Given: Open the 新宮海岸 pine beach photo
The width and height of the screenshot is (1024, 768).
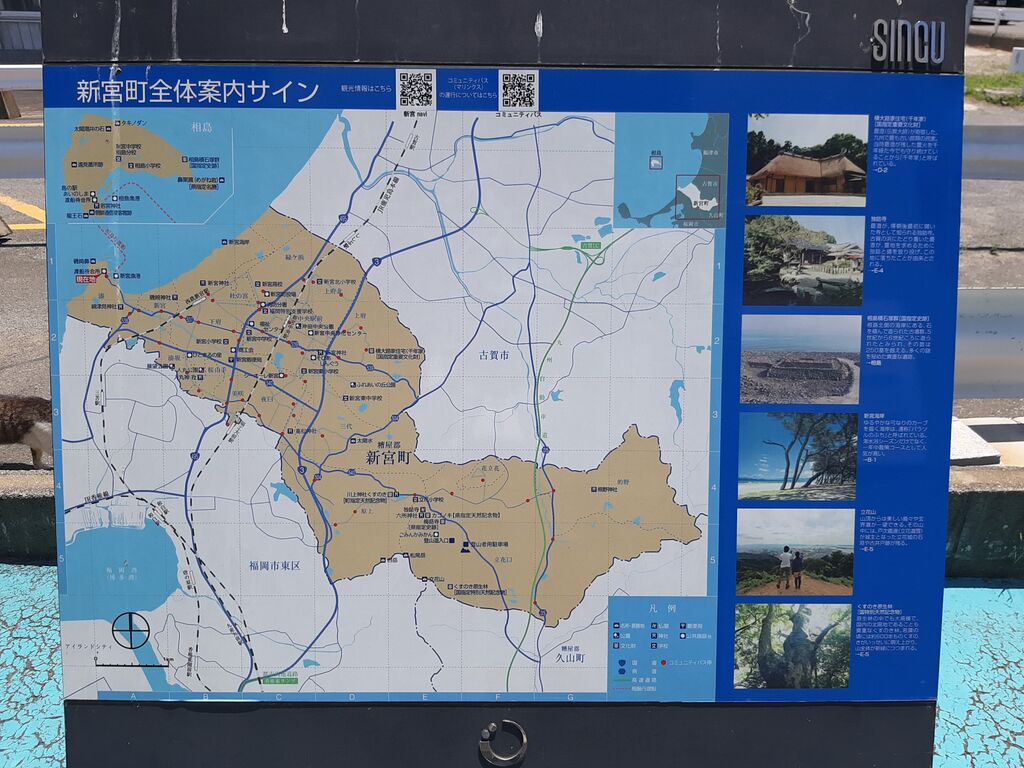Looking at the screenshot, I should click(x=797, y=455).
